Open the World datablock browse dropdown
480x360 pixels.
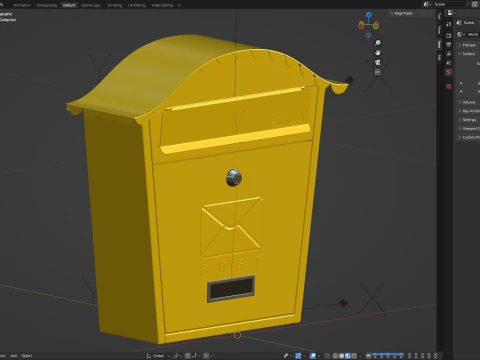[461, 34]
